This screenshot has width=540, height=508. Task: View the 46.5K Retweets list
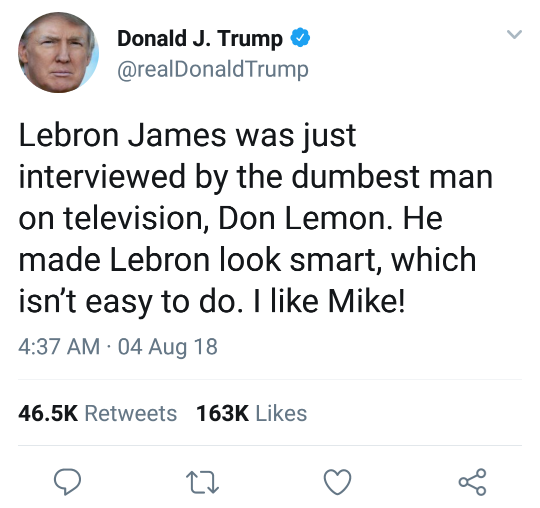point(97,413)
